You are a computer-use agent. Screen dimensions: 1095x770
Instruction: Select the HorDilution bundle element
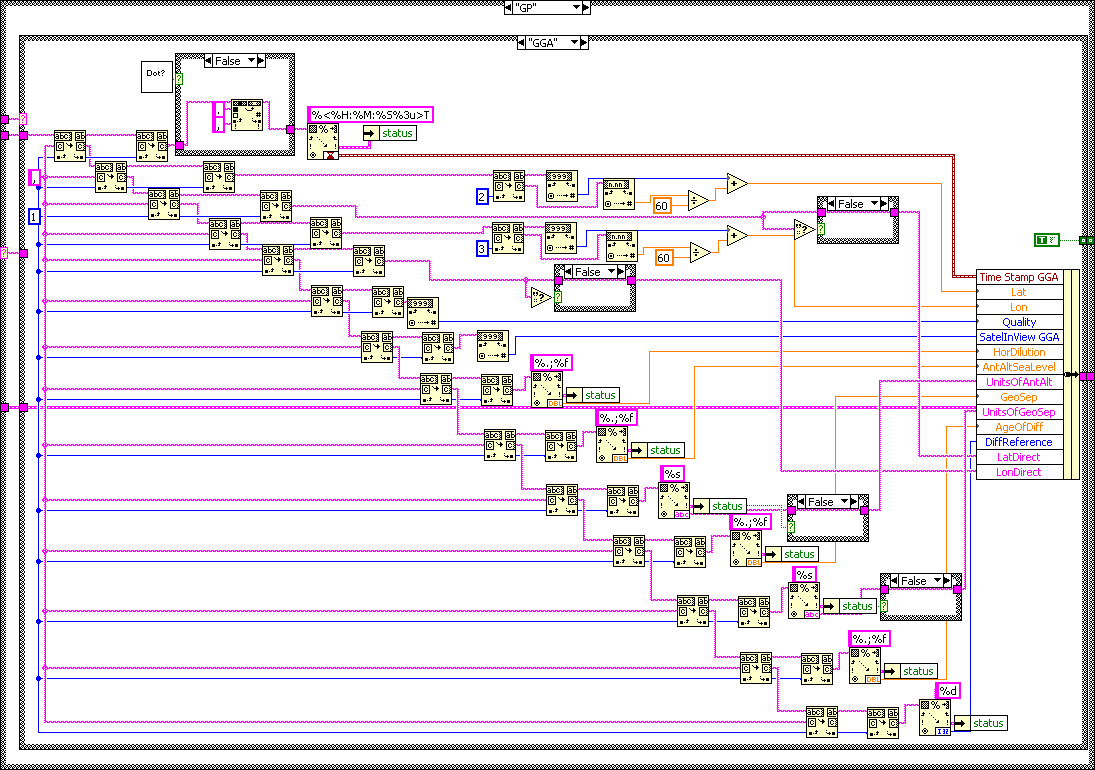coord(1019,352)
